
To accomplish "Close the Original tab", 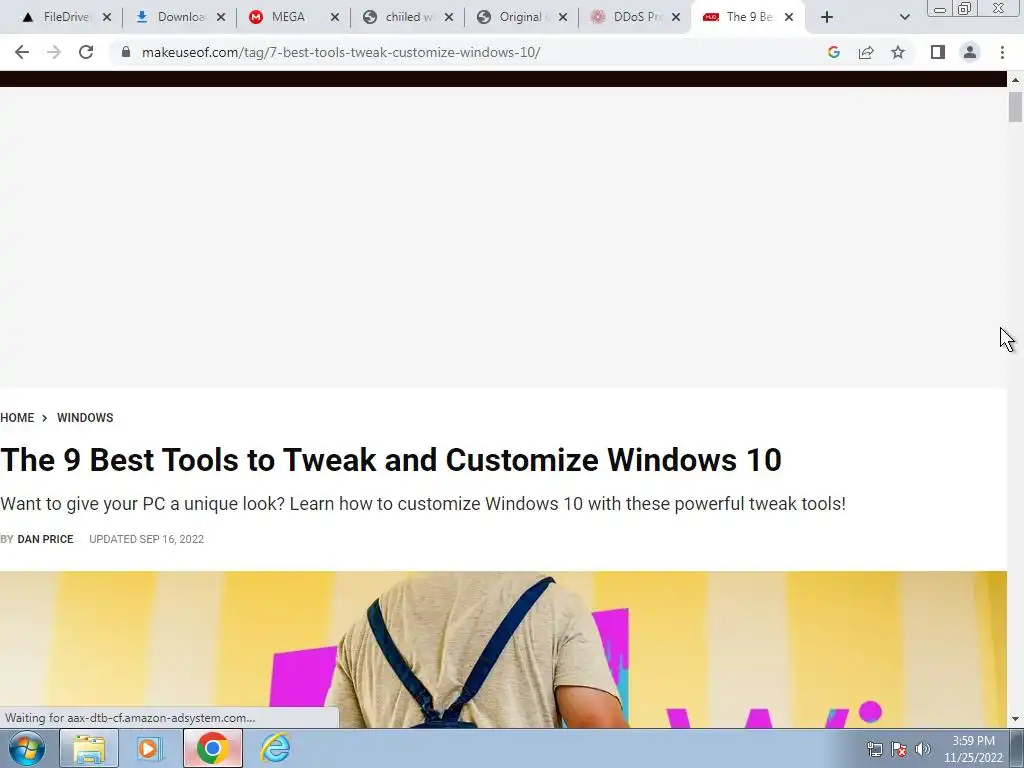I will [x=563, y=17].
